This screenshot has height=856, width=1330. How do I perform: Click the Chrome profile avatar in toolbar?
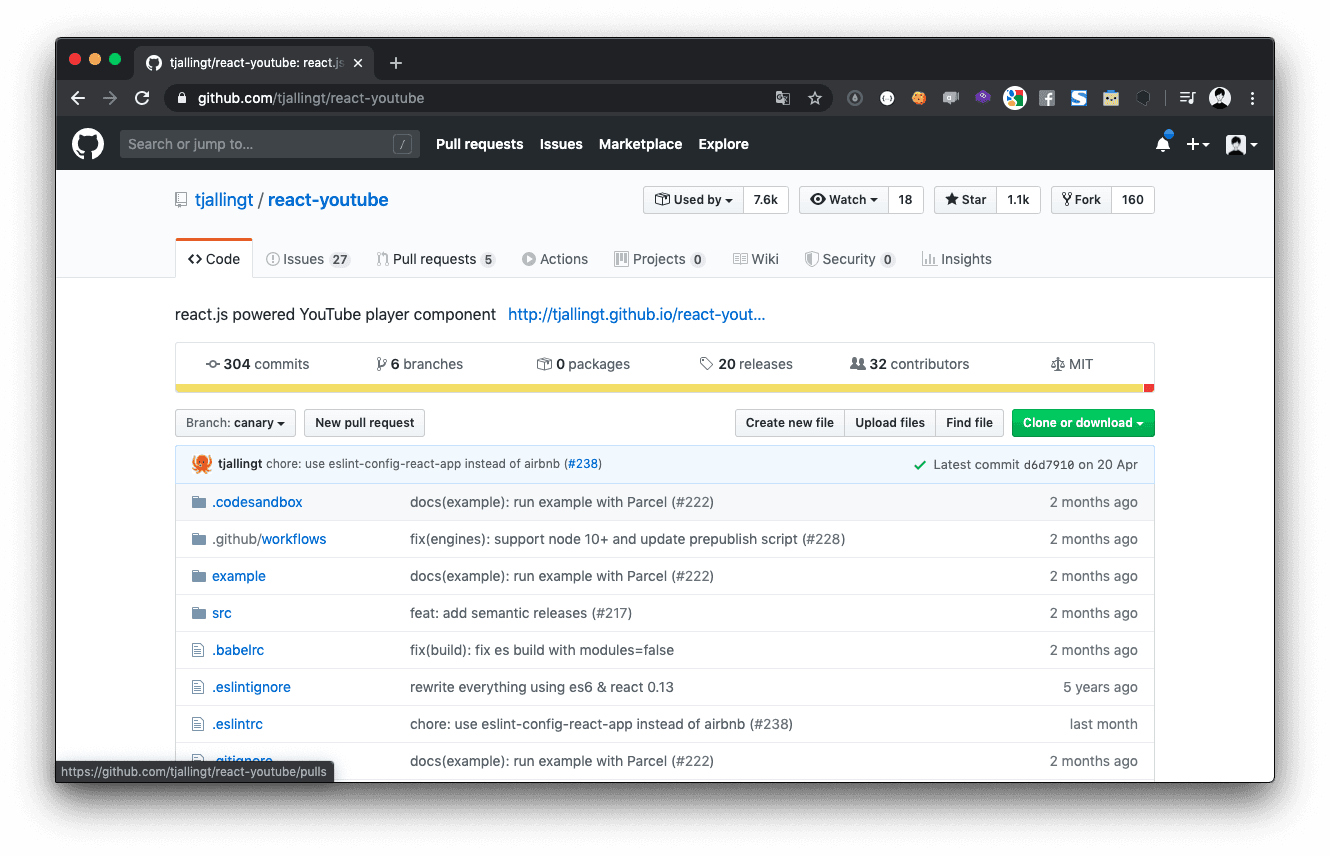coord(1220,98)
